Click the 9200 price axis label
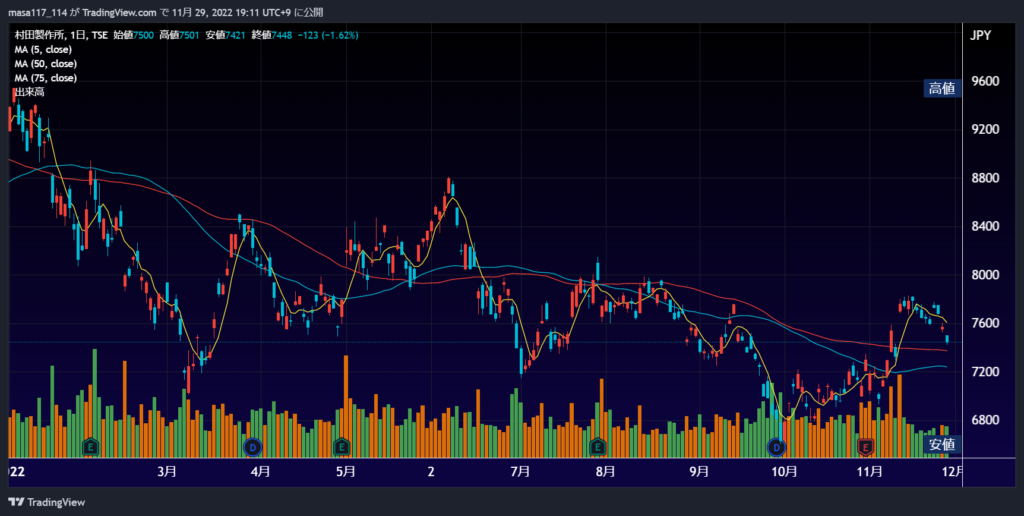 coord(985,129)
